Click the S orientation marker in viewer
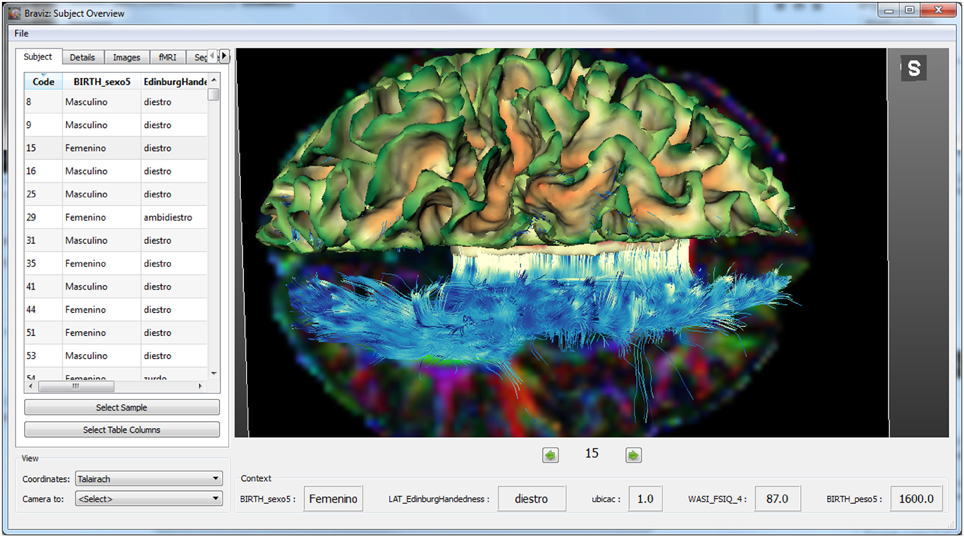This screenshot has height=537, width=964. (x=914, y=68)
